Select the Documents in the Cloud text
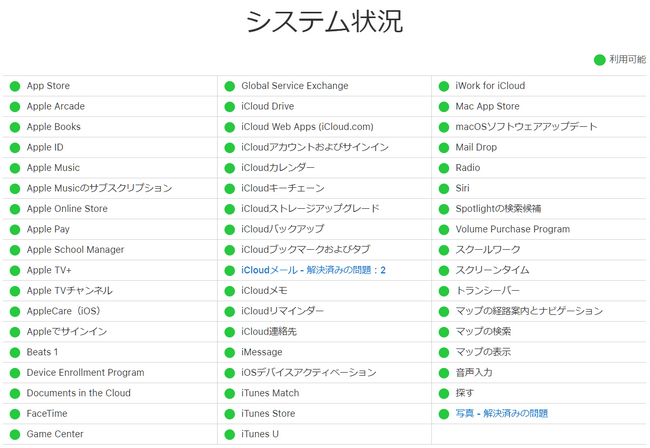Viewport: 650px width, 448px height. (x=78, y=393)
